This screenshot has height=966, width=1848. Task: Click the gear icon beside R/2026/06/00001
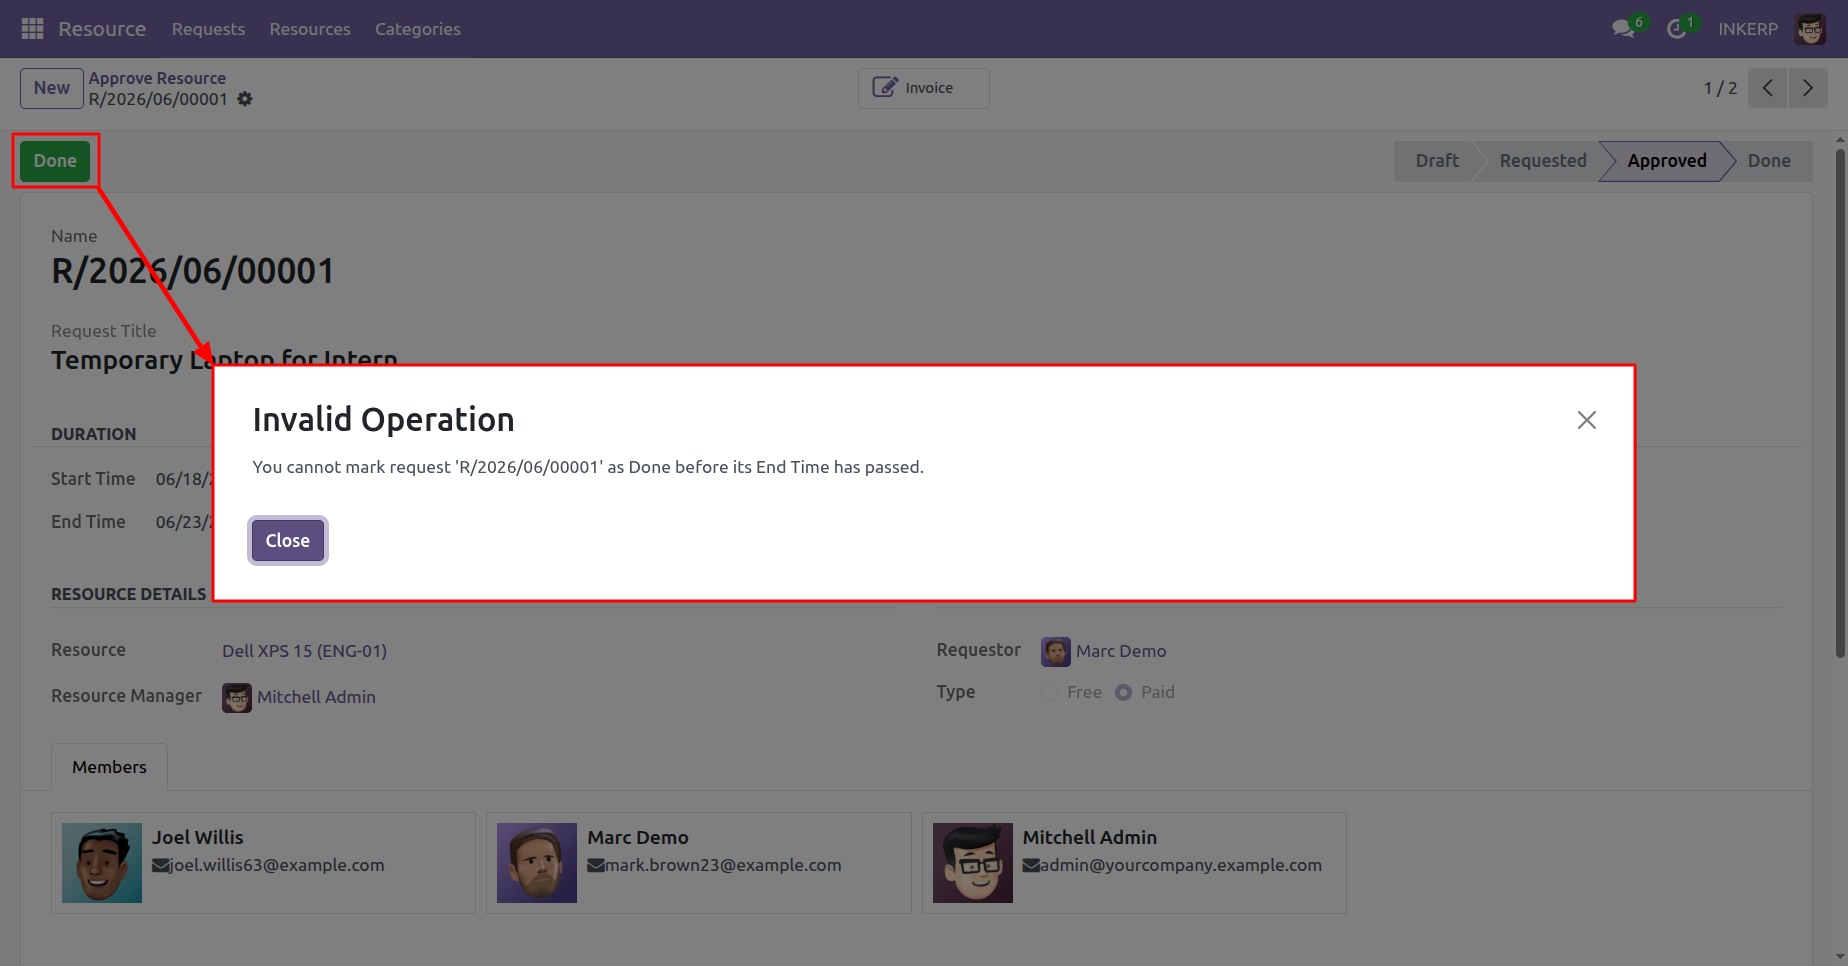(245, 99)
